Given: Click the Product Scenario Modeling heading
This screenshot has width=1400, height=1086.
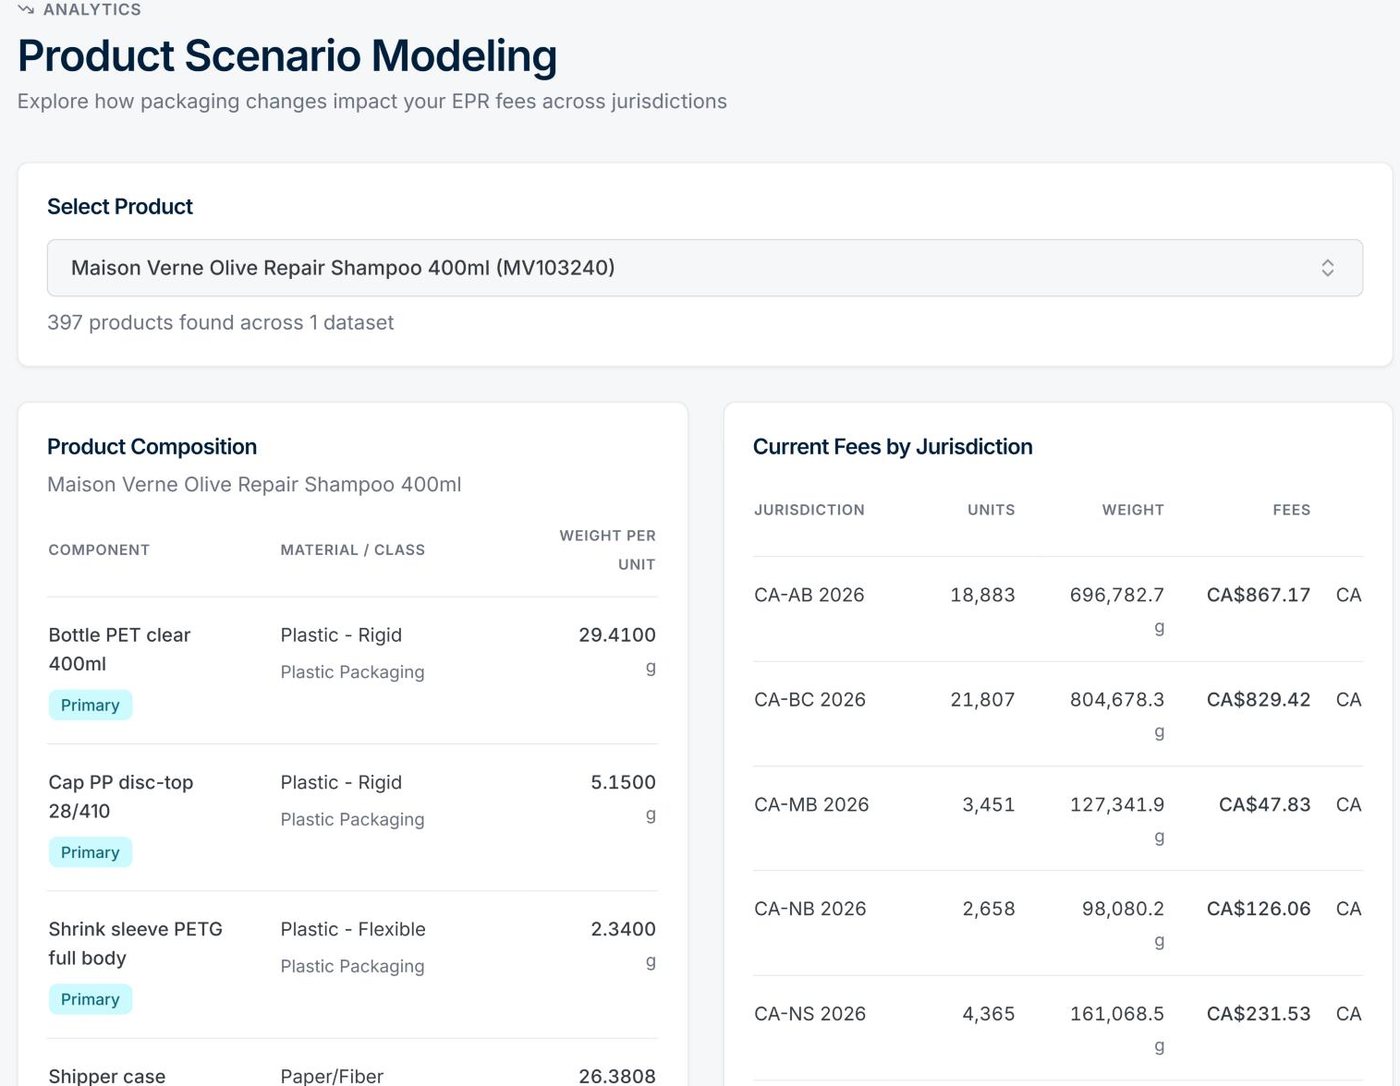Looking at the screenshot, I should coord(287,56).
